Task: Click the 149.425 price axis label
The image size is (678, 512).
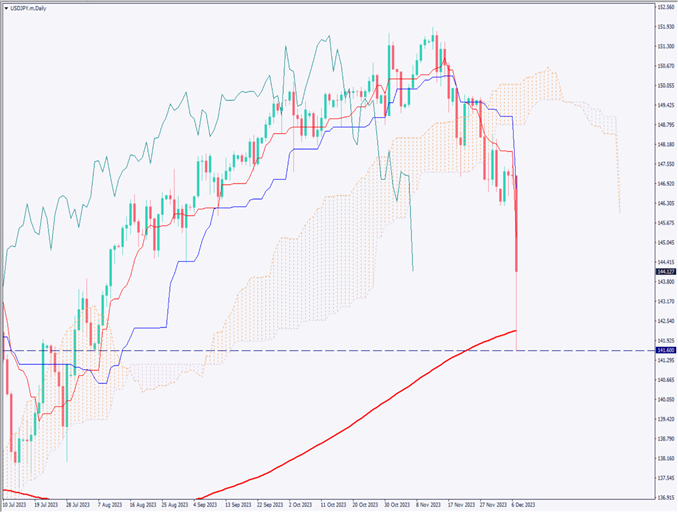Action: 664,105
